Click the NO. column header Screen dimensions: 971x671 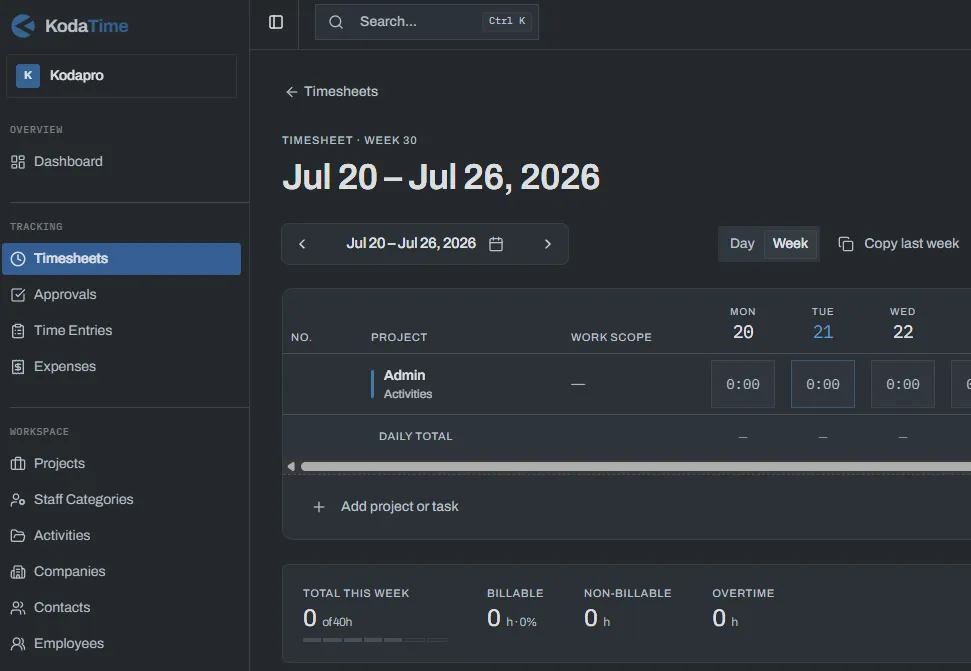301,337
